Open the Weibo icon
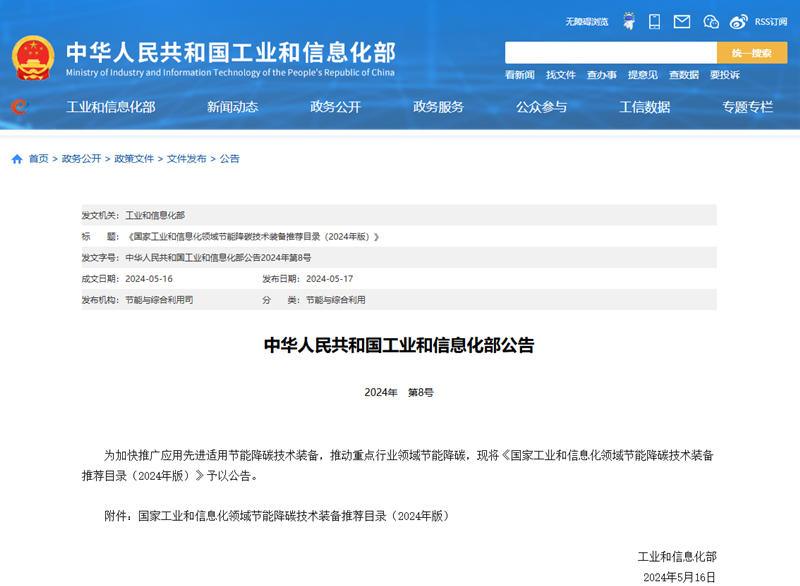Screen dimensions: 800x586 pos(738,21)
